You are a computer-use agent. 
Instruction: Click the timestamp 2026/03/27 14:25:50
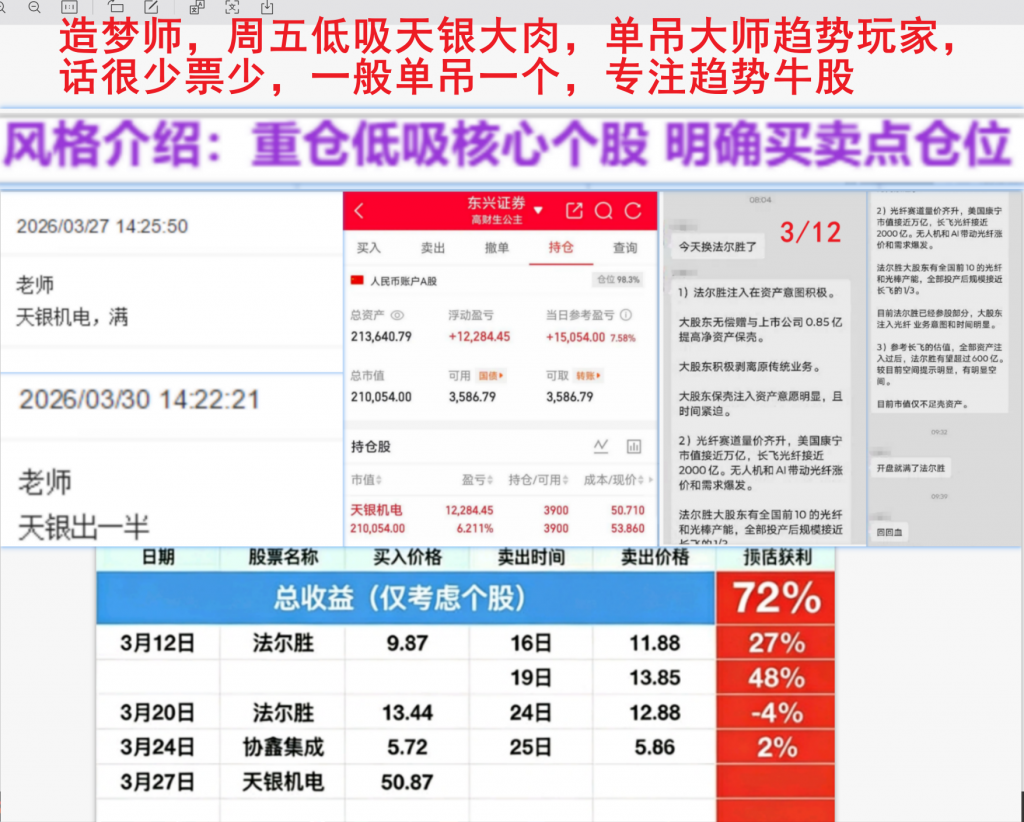tap(102, 227)
